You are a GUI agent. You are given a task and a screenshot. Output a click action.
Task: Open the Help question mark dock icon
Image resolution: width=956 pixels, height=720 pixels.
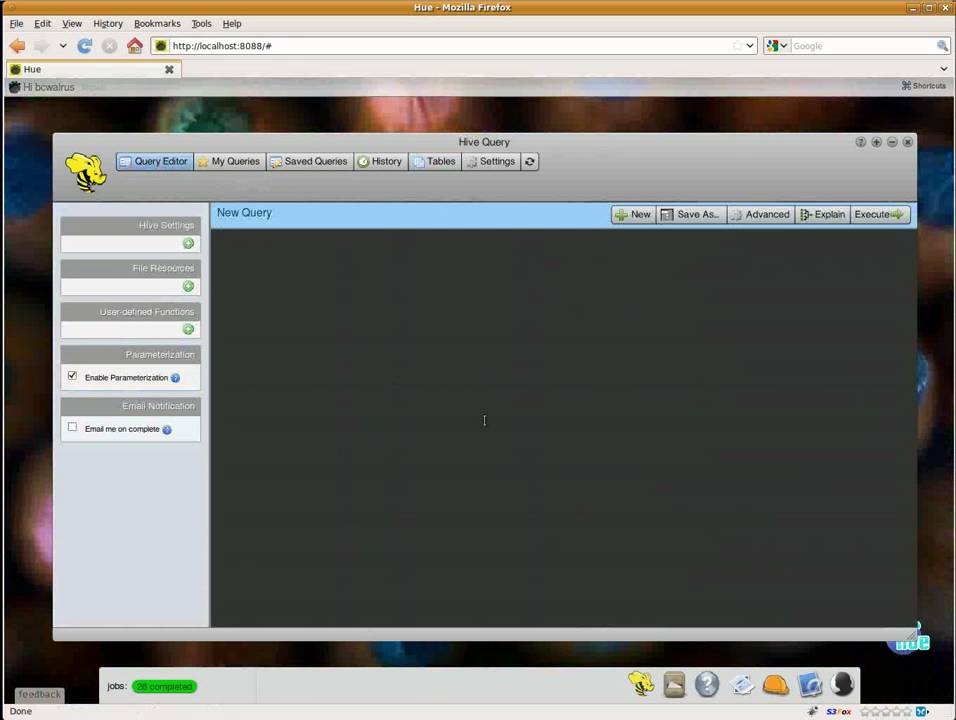(x=707, y=684)
